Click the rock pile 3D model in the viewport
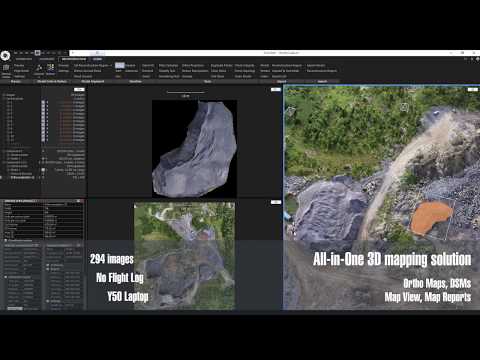The width and height of the screenshot is (480, 360). [x=196, y=150]
